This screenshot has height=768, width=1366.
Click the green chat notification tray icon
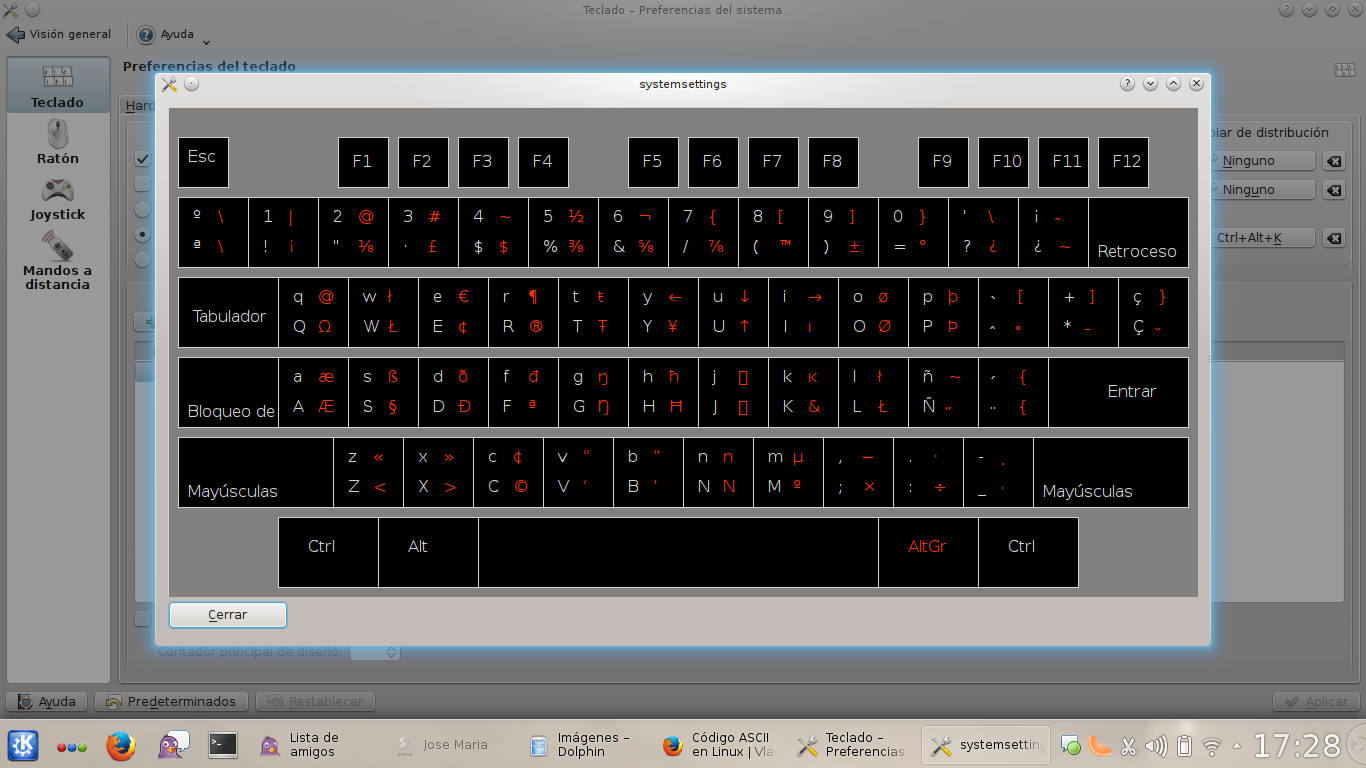tap(1071, 746)
